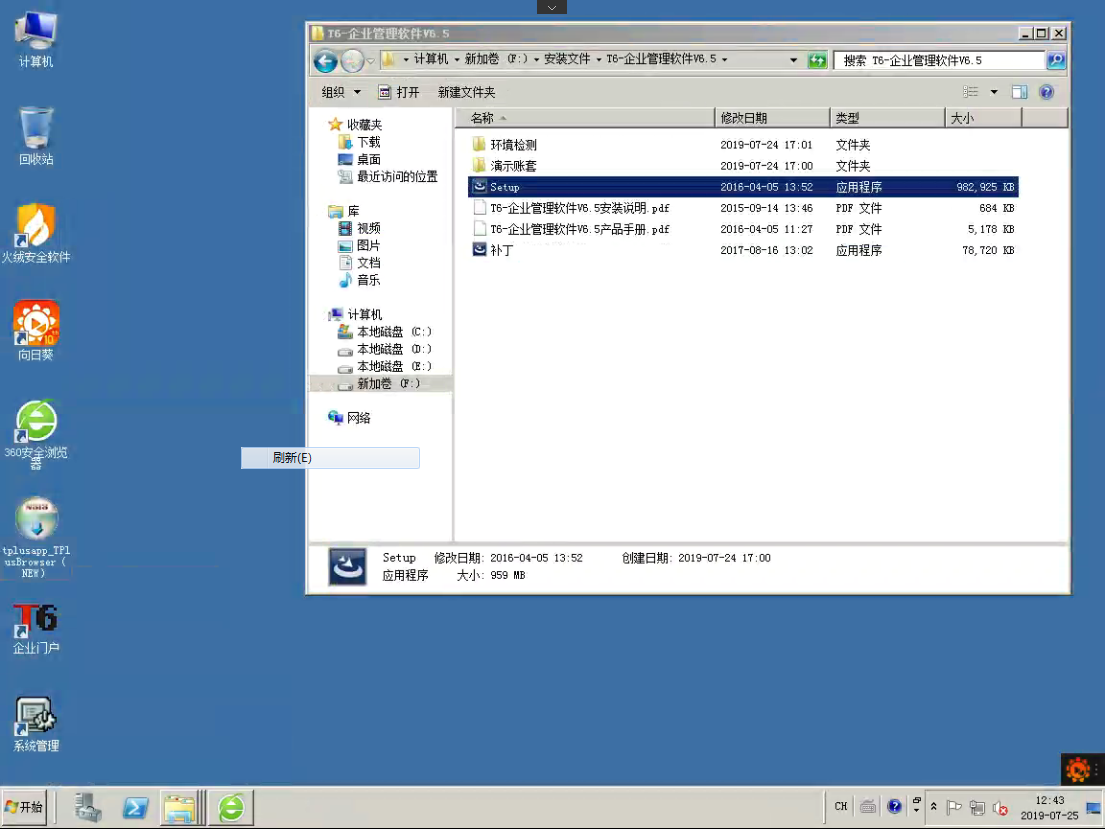Click the search magnifier icon

1056,61
